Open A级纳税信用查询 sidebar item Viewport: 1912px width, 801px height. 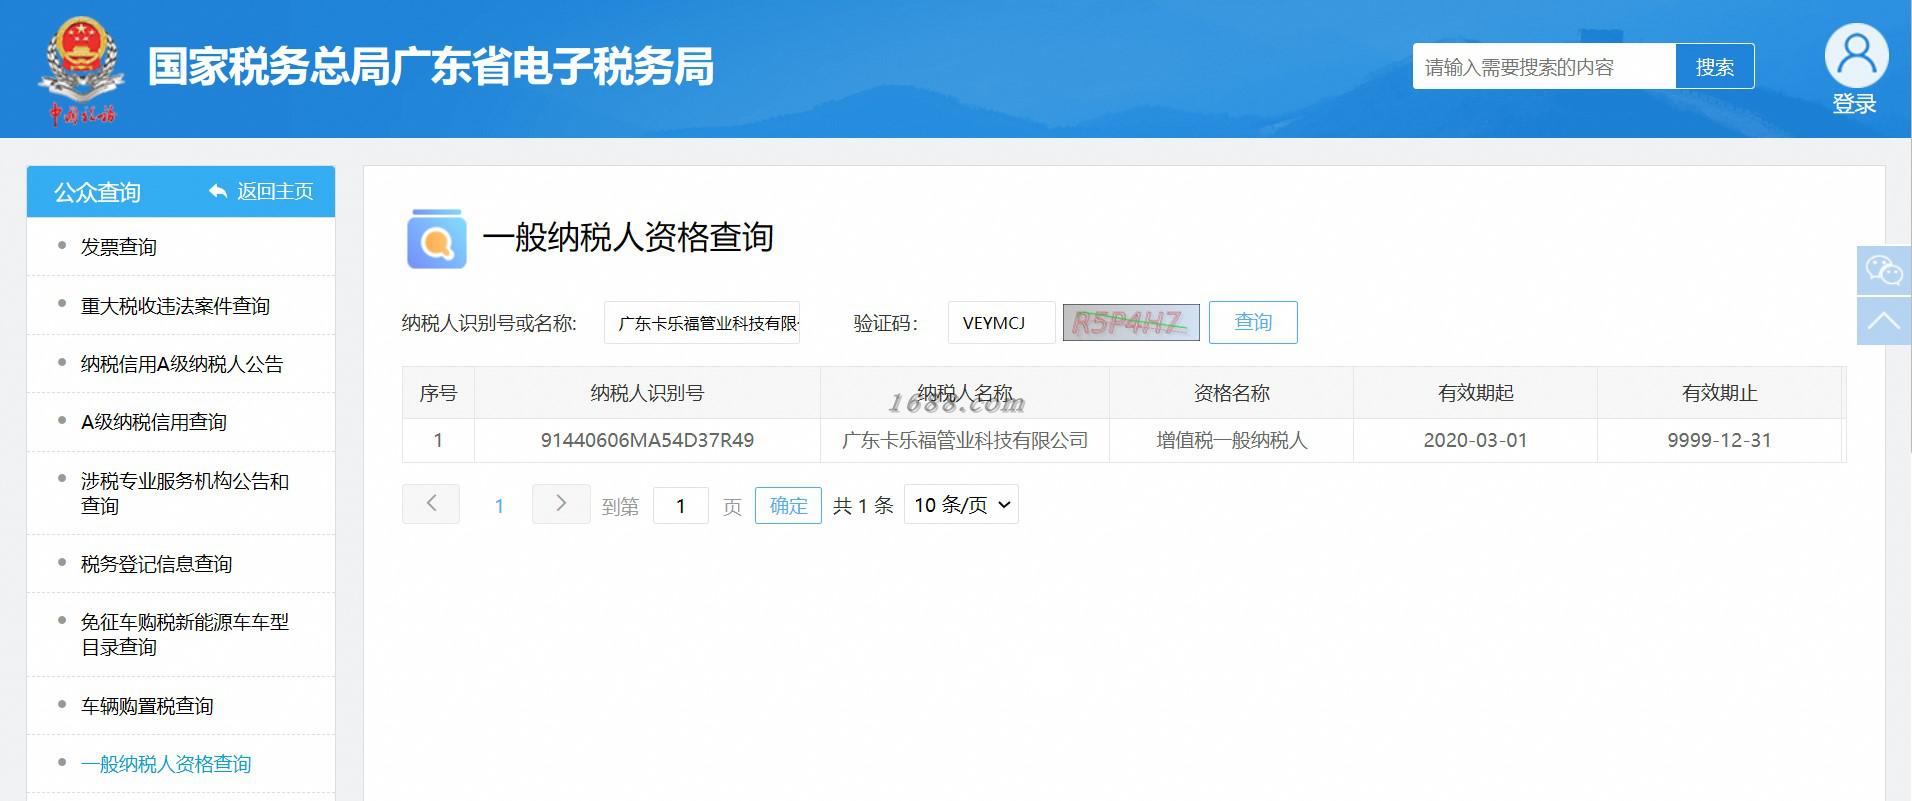154,422
